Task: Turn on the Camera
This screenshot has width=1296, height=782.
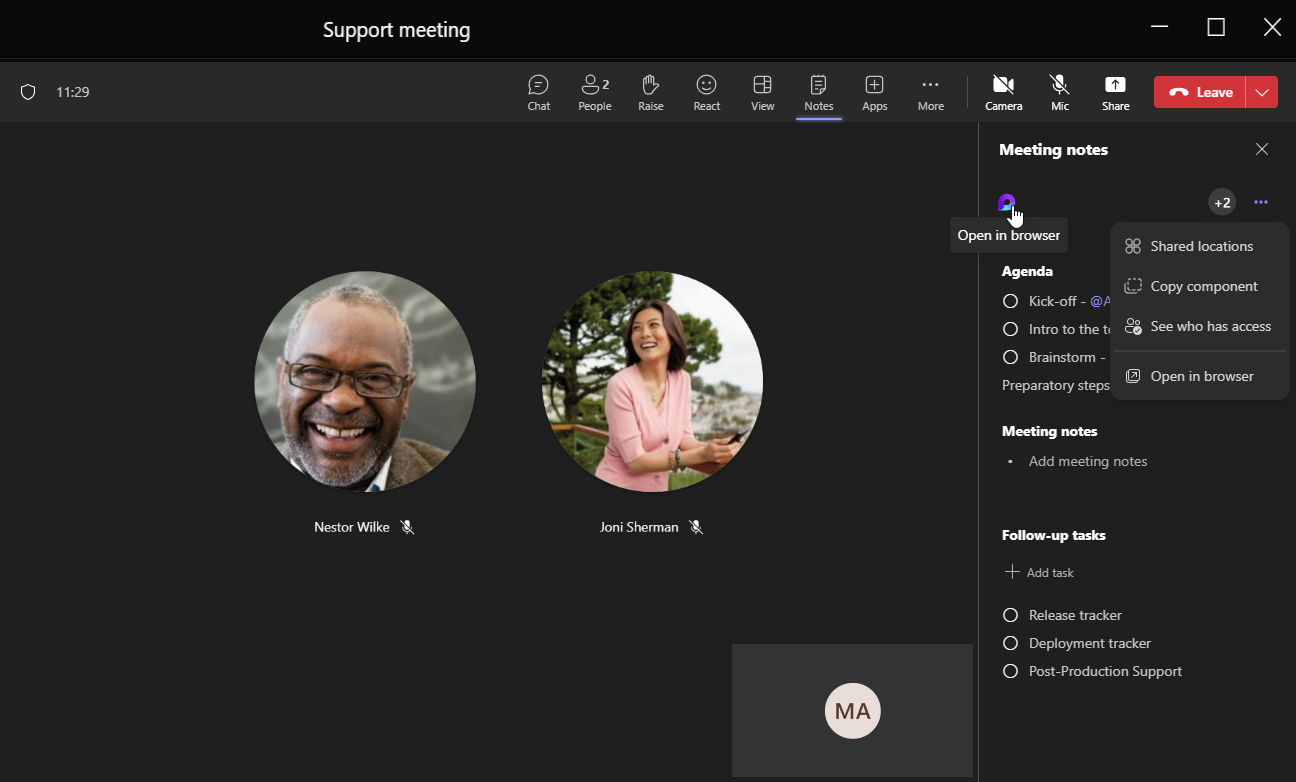Action: pyautogui.click(x=1003, y=91)
